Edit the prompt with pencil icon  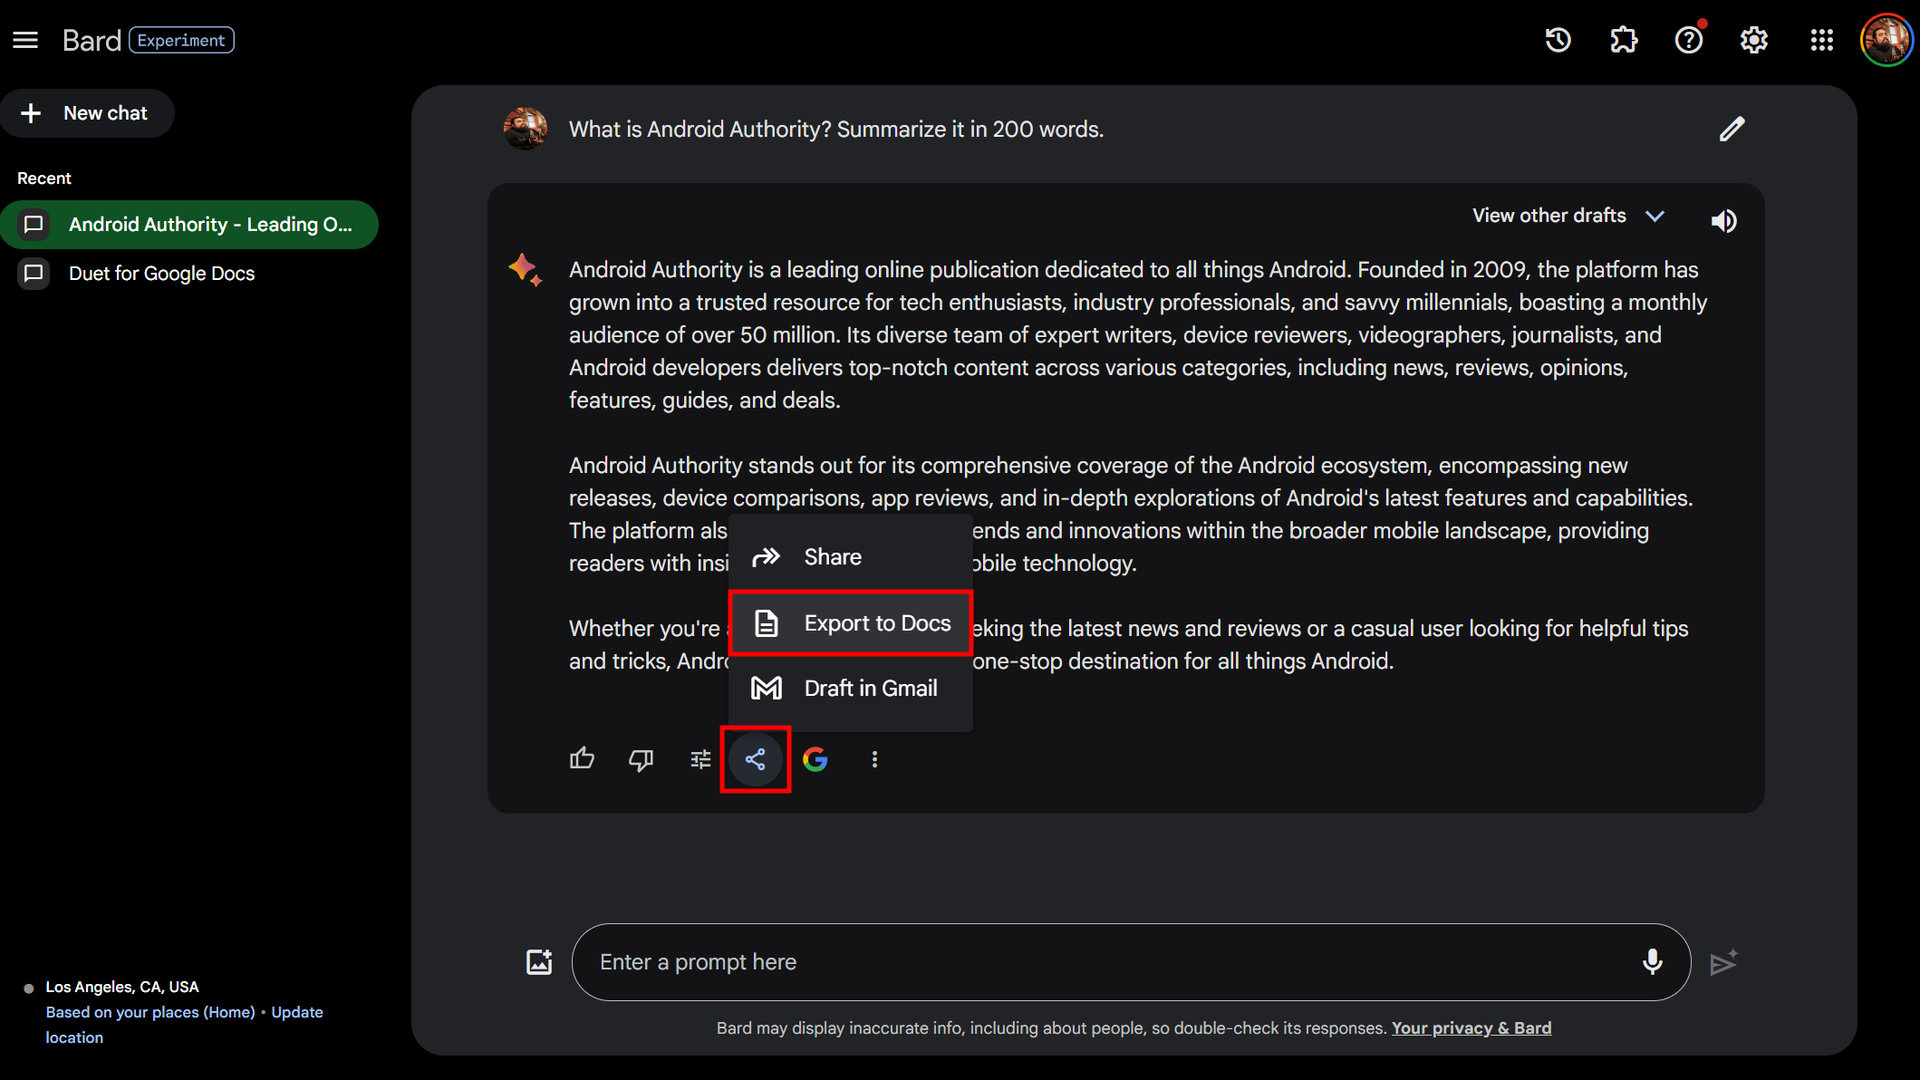pos(1732,129)
